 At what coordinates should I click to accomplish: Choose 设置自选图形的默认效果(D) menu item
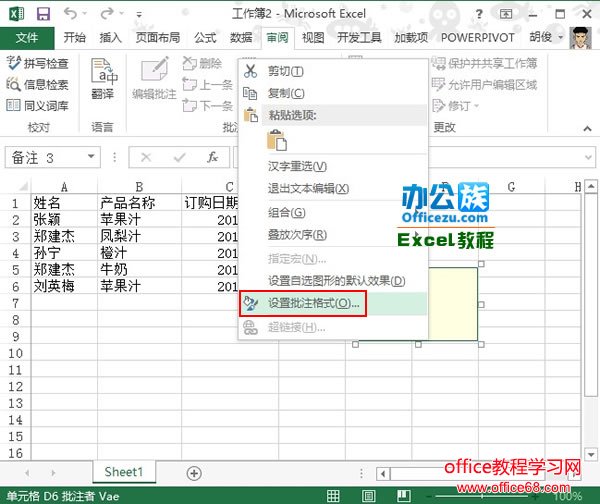pyautogui.click(x=333, y=281)
